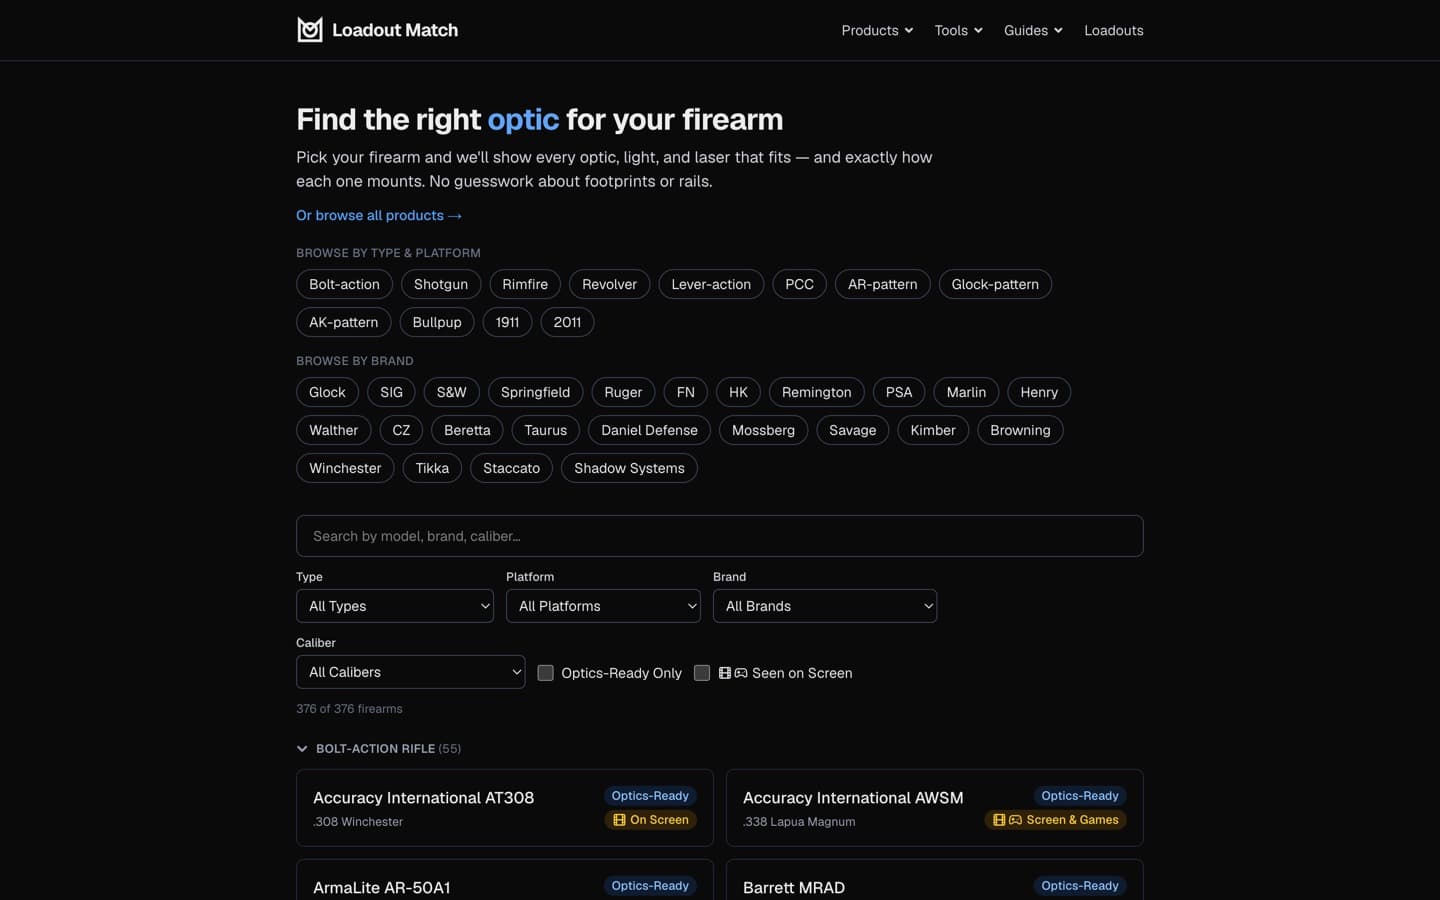Click the Screen & Games badge on AWSM card

pyautogui.click(x=1056, y=820)
